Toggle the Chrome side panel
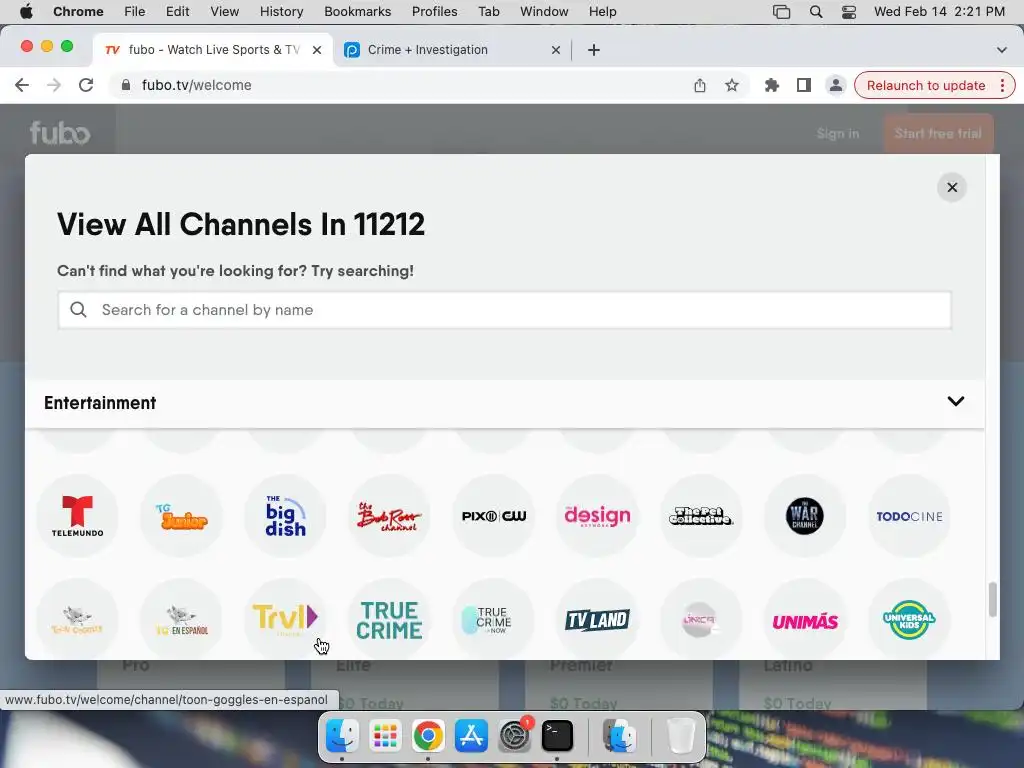 click(x=803, y=85)
